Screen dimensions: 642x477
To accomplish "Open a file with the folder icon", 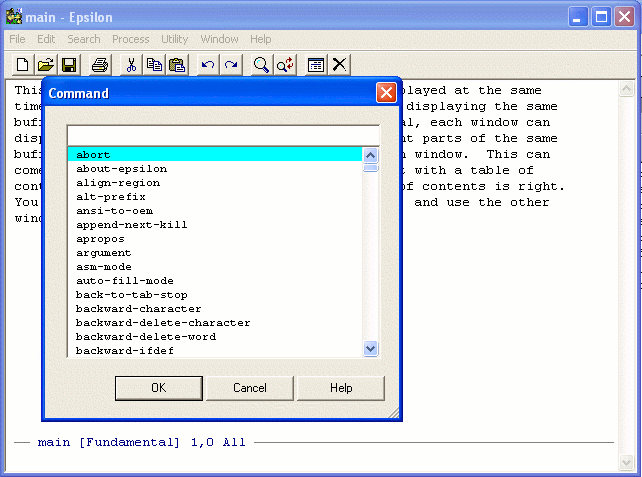I will (45, 65).
